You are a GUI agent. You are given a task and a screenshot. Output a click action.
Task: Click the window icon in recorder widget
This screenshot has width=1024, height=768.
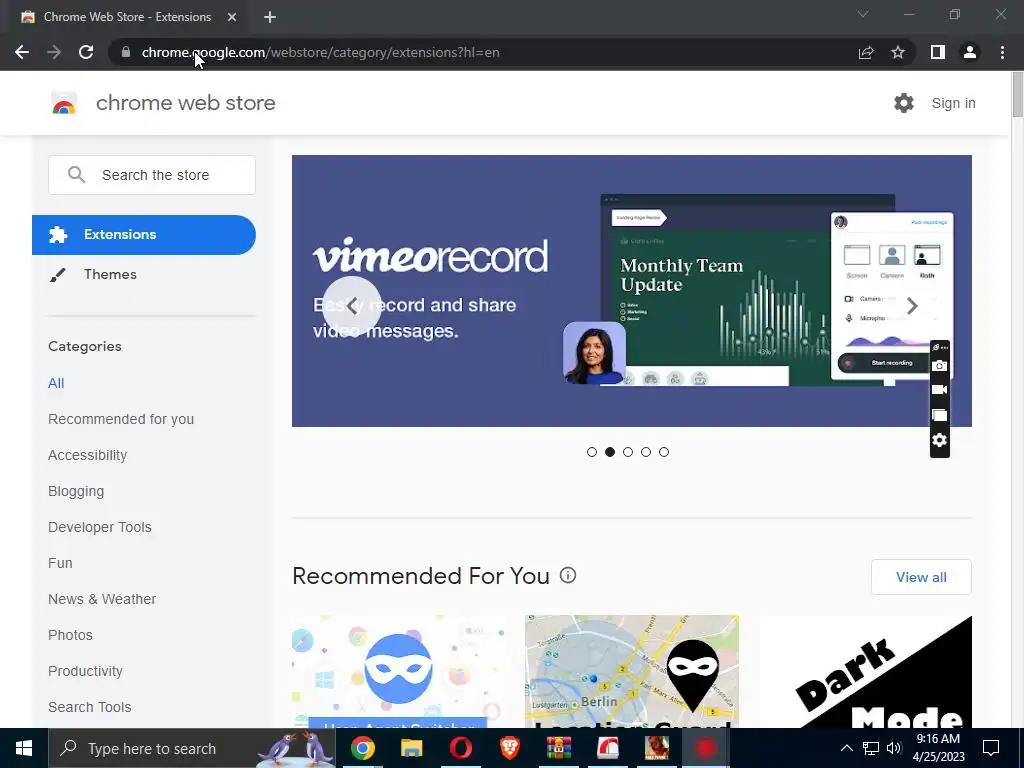[x=939, y=415]
